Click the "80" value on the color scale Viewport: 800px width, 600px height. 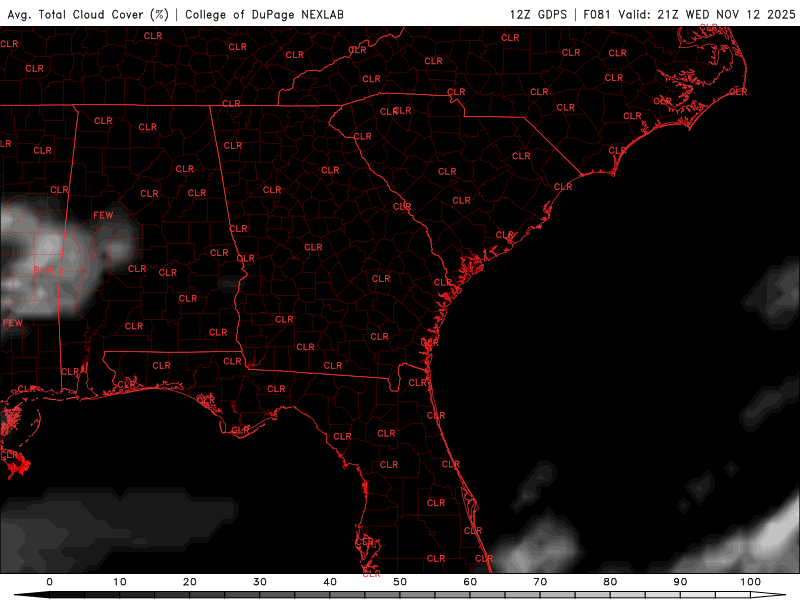610,582
